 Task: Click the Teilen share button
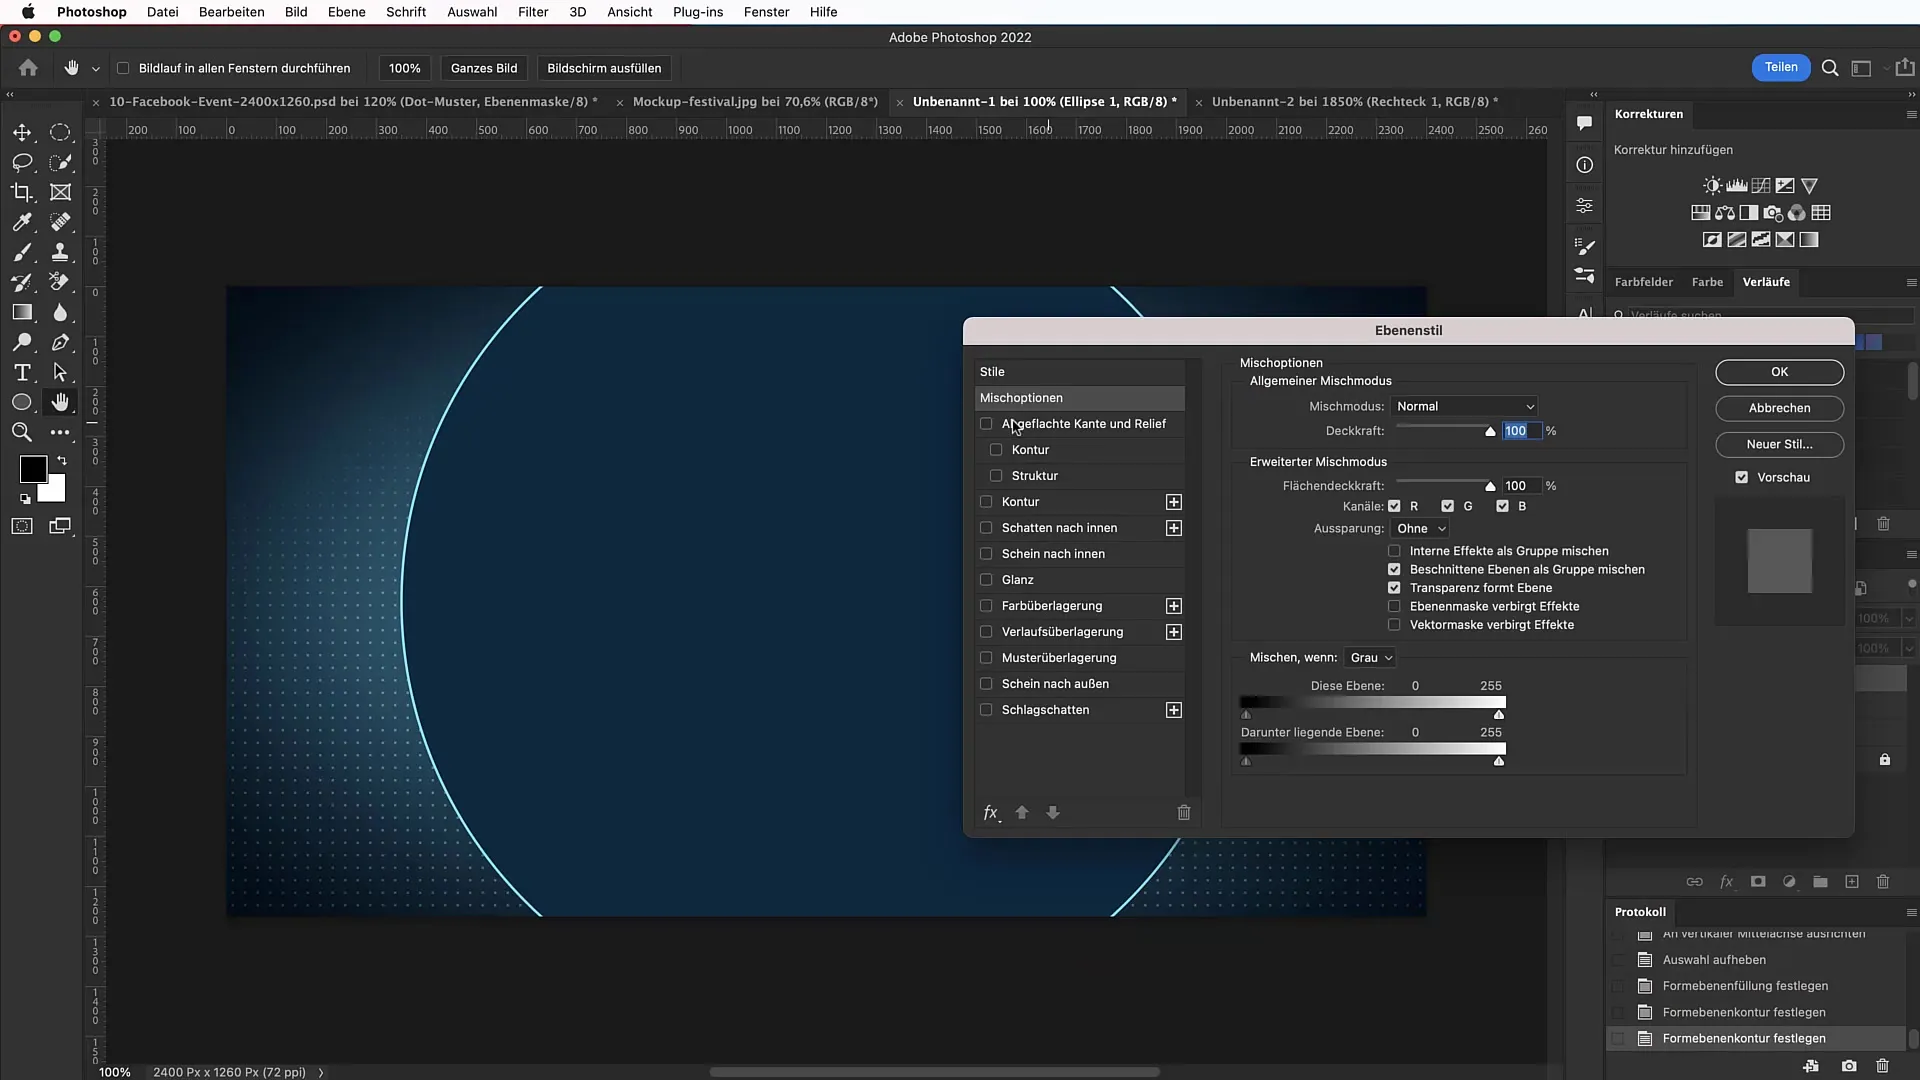pyautogui.click(x=1780, y=67)
